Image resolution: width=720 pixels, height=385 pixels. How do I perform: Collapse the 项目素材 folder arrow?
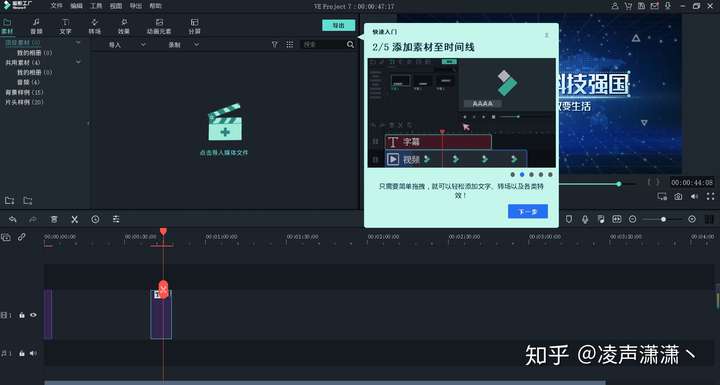point(78,42)
